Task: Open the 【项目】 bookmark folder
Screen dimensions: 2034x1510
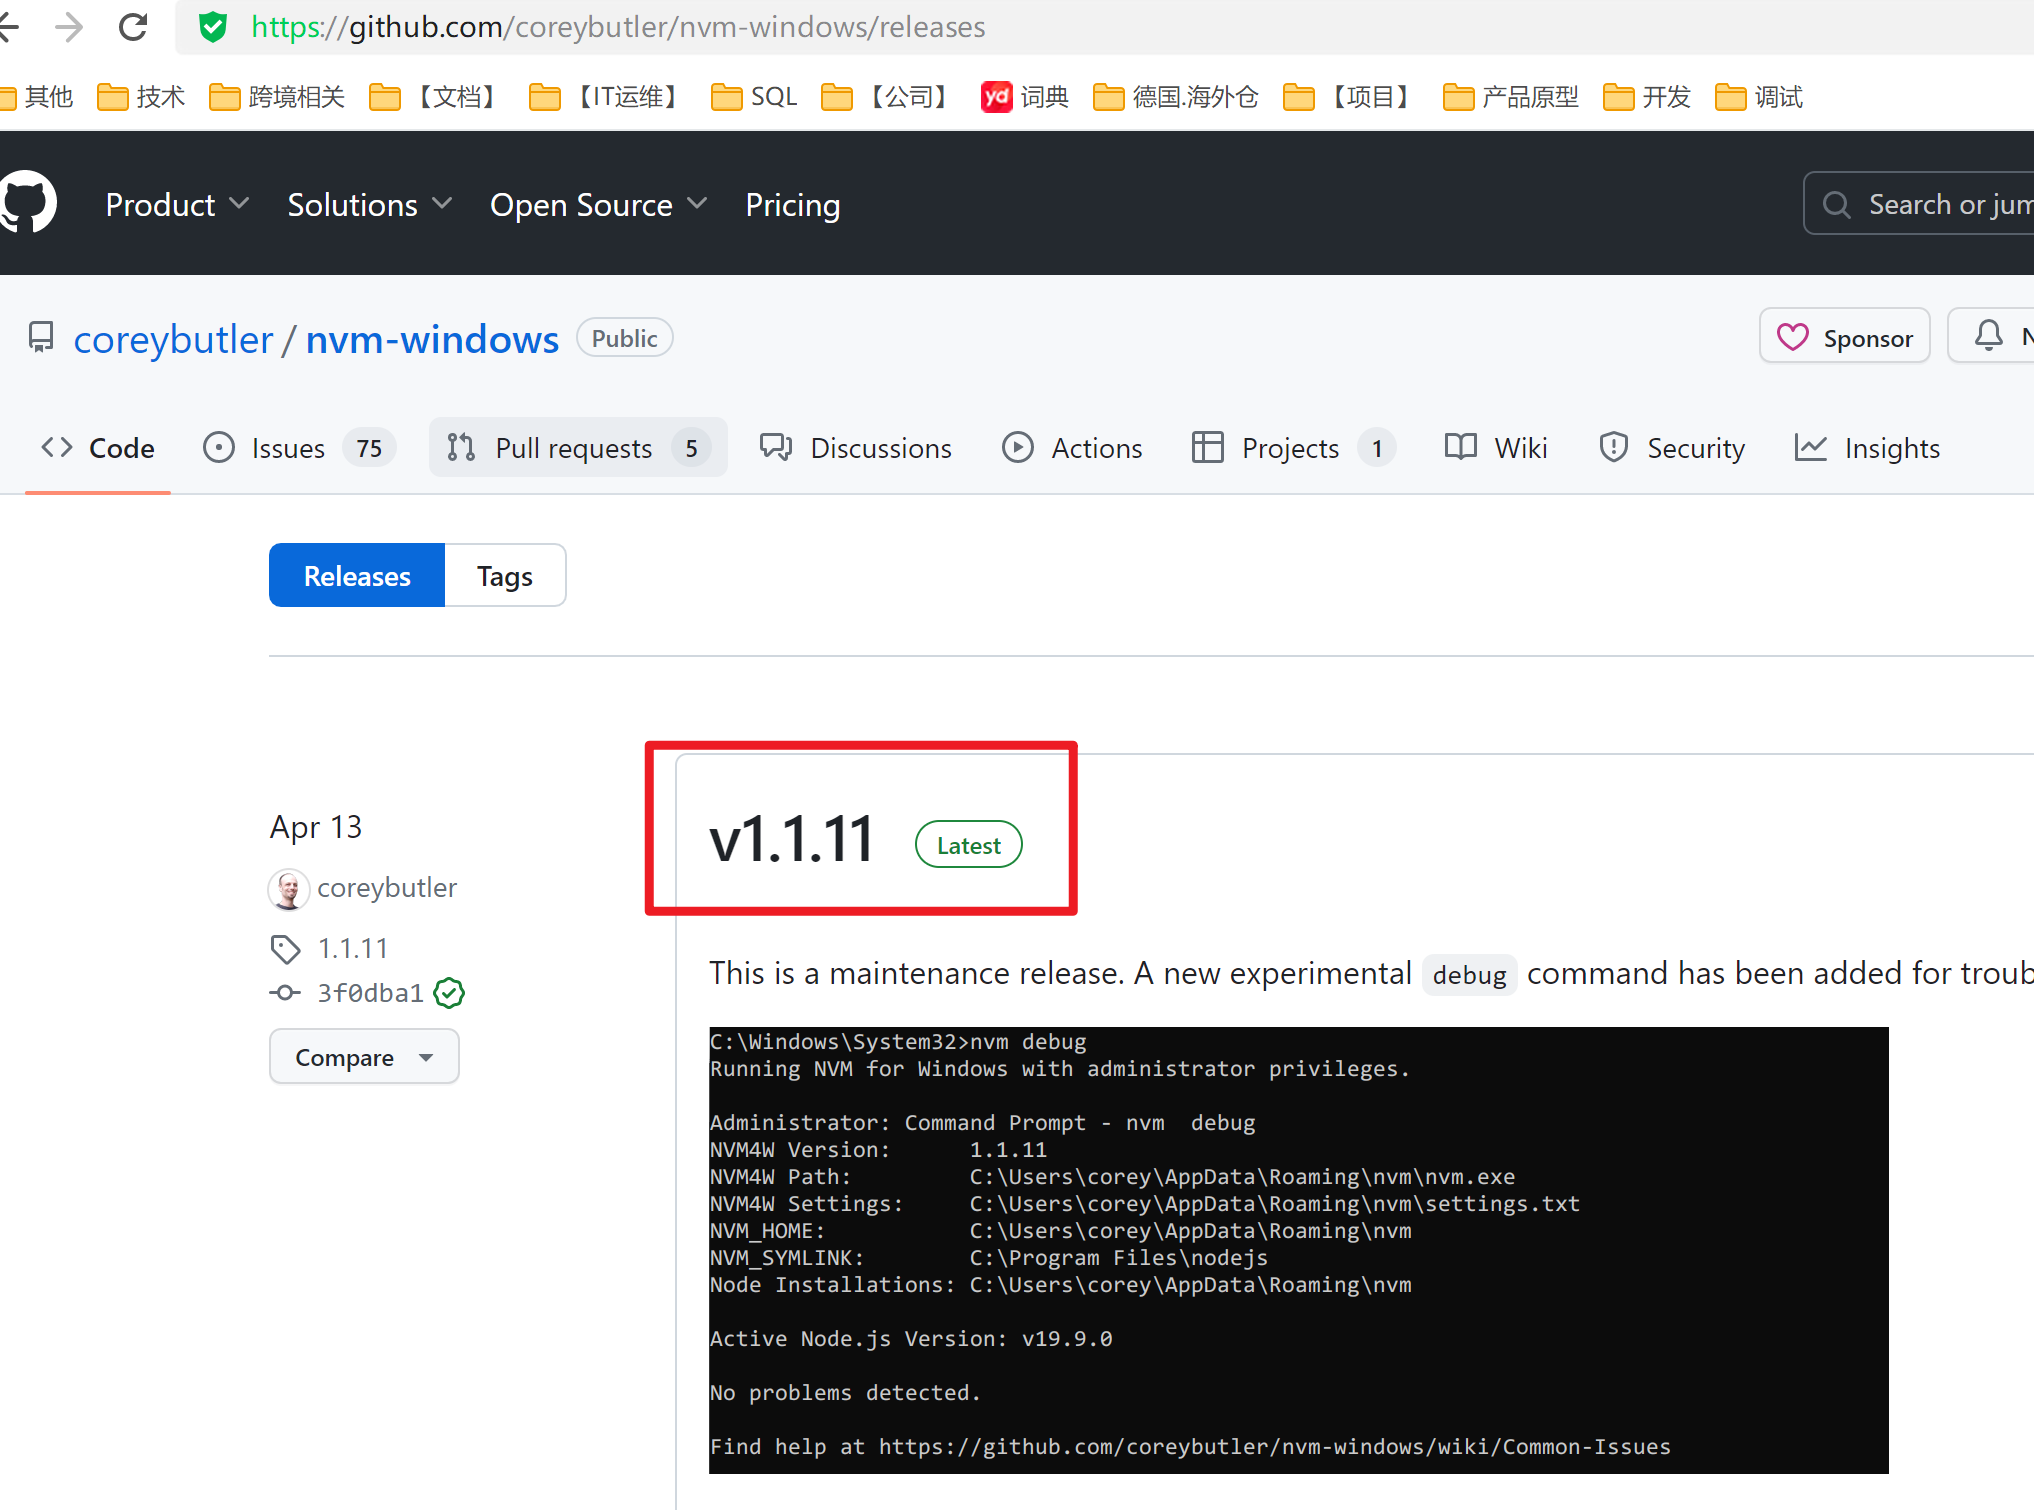Action: 1350,97
